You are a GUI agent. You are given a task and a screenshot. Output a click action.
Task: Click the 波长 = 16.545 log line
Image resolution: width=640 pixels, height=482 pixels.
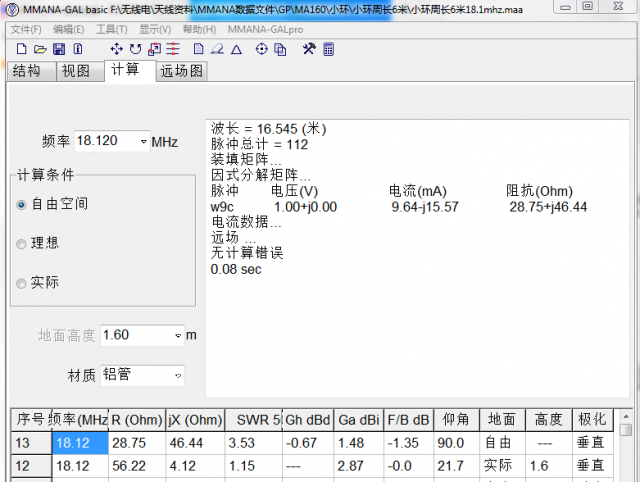(268, 129)
